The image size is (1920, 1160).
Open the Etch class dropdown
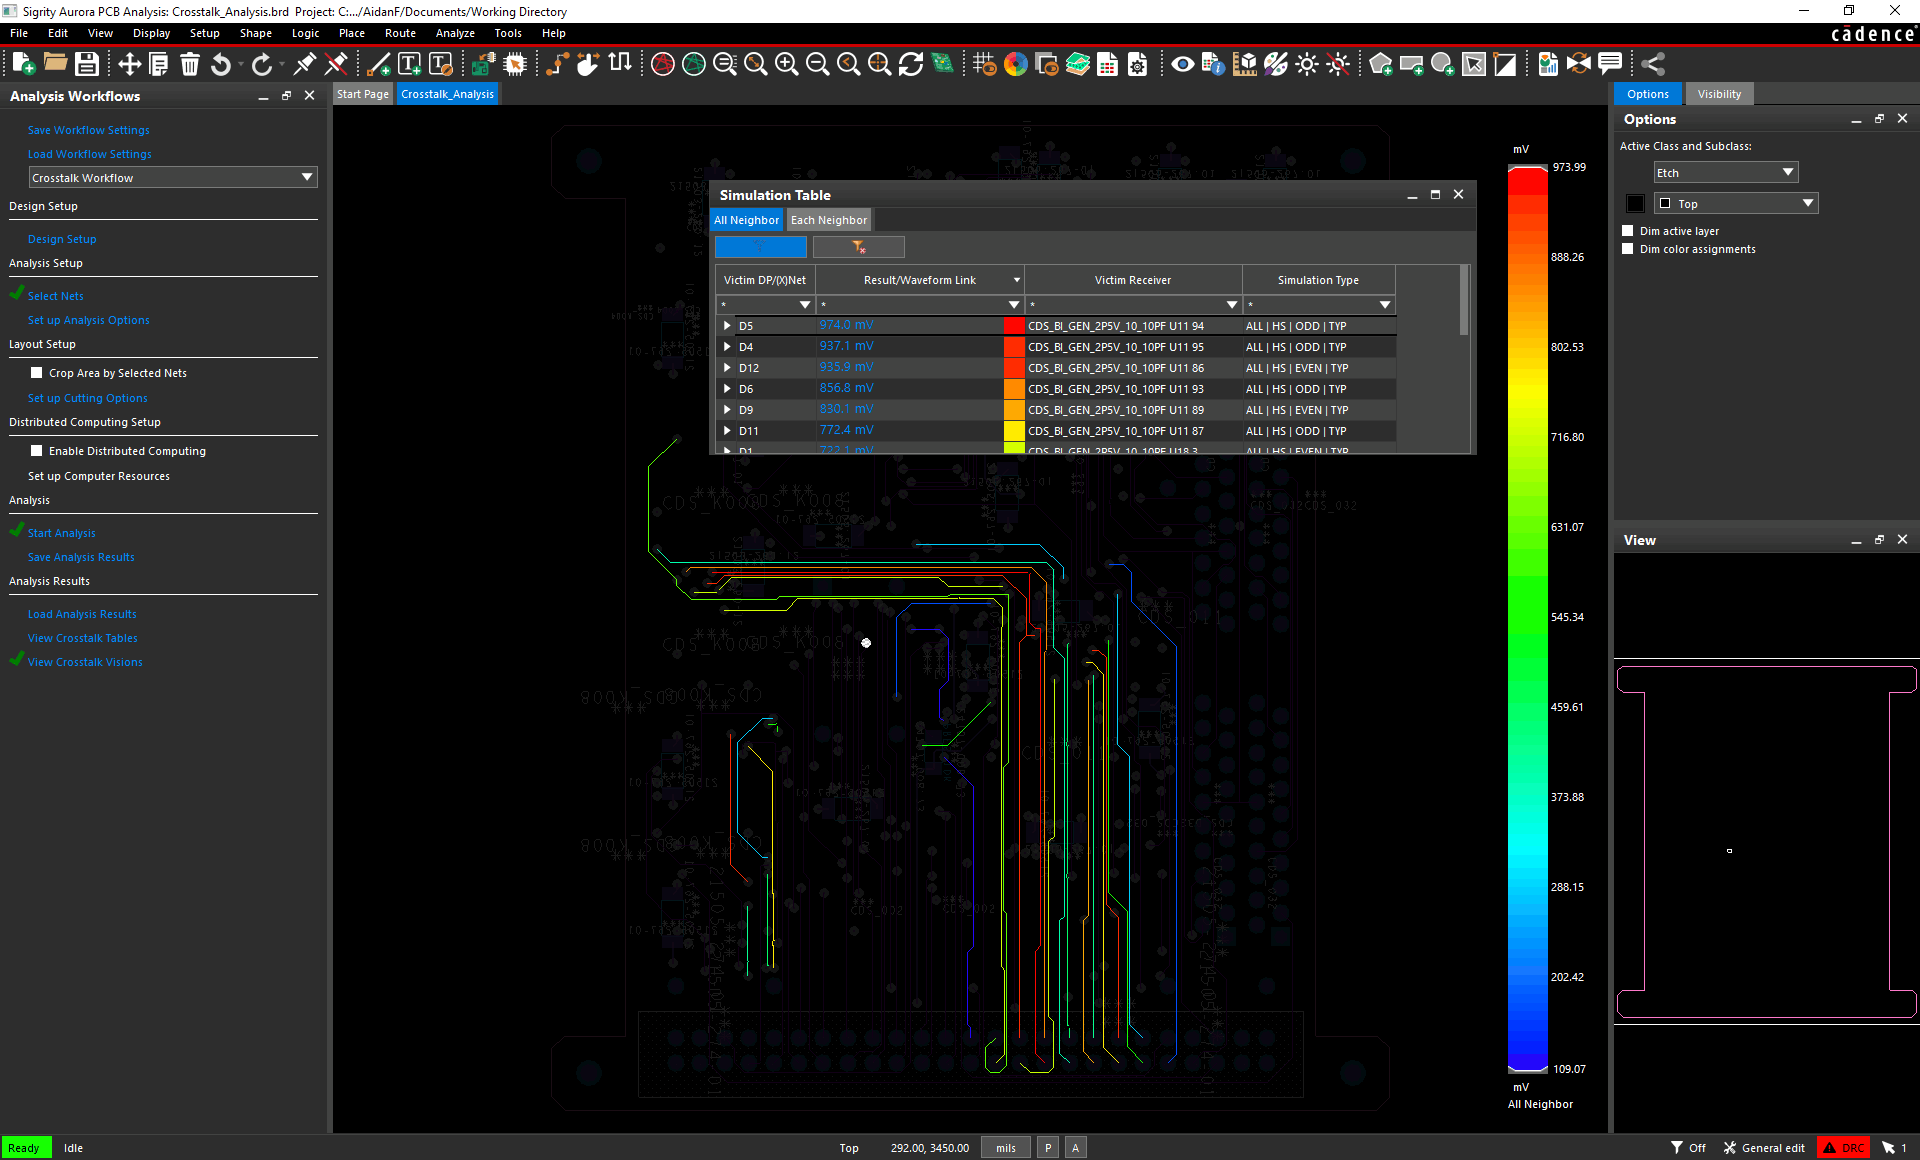pos(1726,173)
